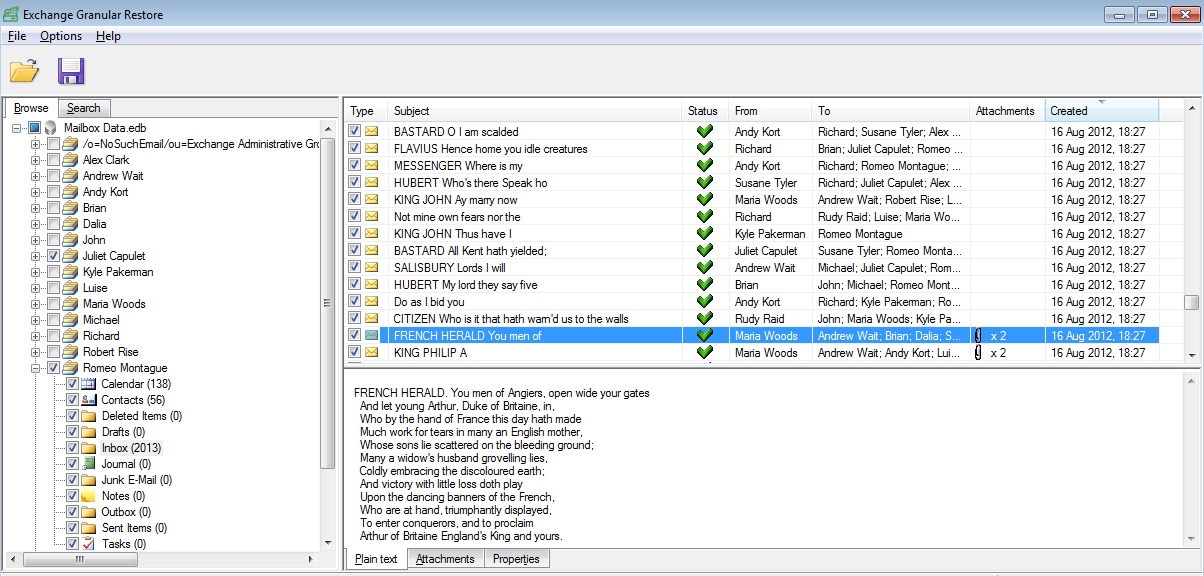The image size is (1204, 576).
Task: Click the envelope icon for BASTARD O I am scalded
Action: (372, 132)
